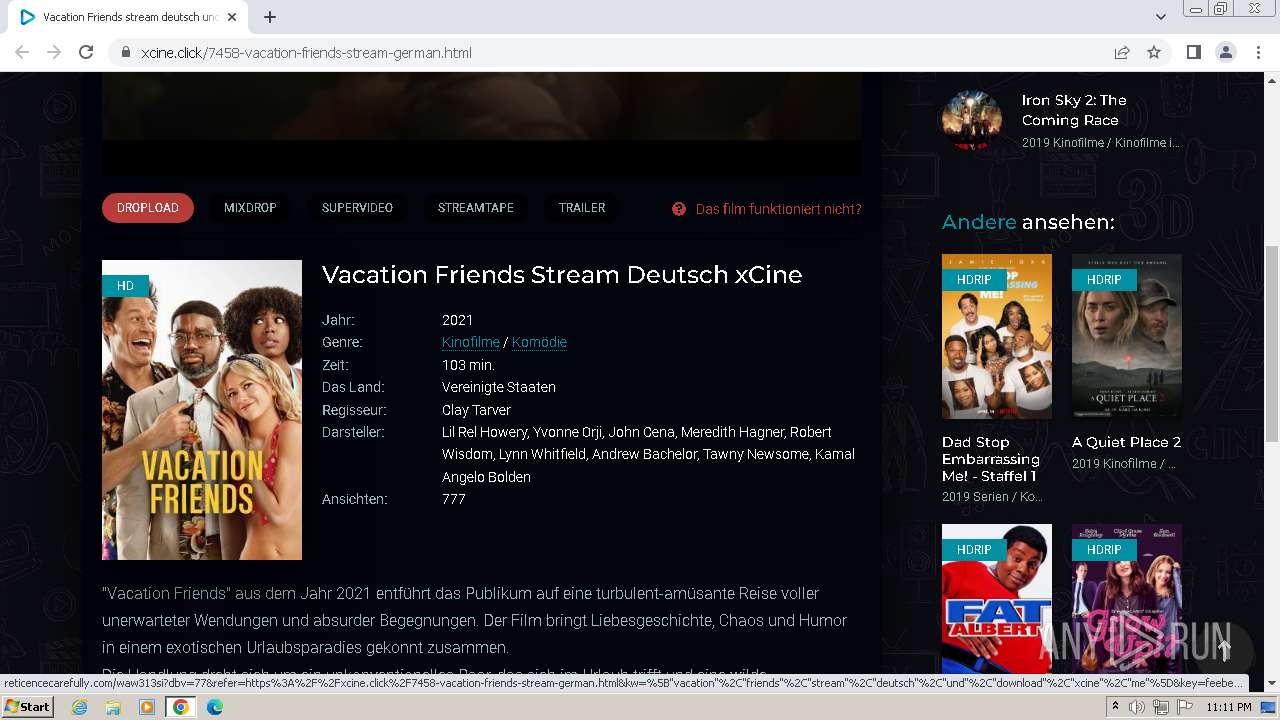Open Microsoft Edge taskbar icon
Image resolution: width=1280 pixels, height=720 pixels.
coord(214,707)
